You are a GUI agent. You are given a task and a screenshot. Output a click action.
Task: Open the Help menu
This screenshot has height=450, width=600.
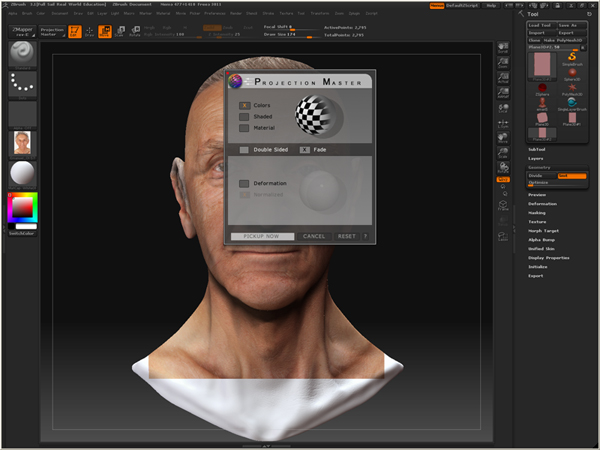tap(490, 6)
